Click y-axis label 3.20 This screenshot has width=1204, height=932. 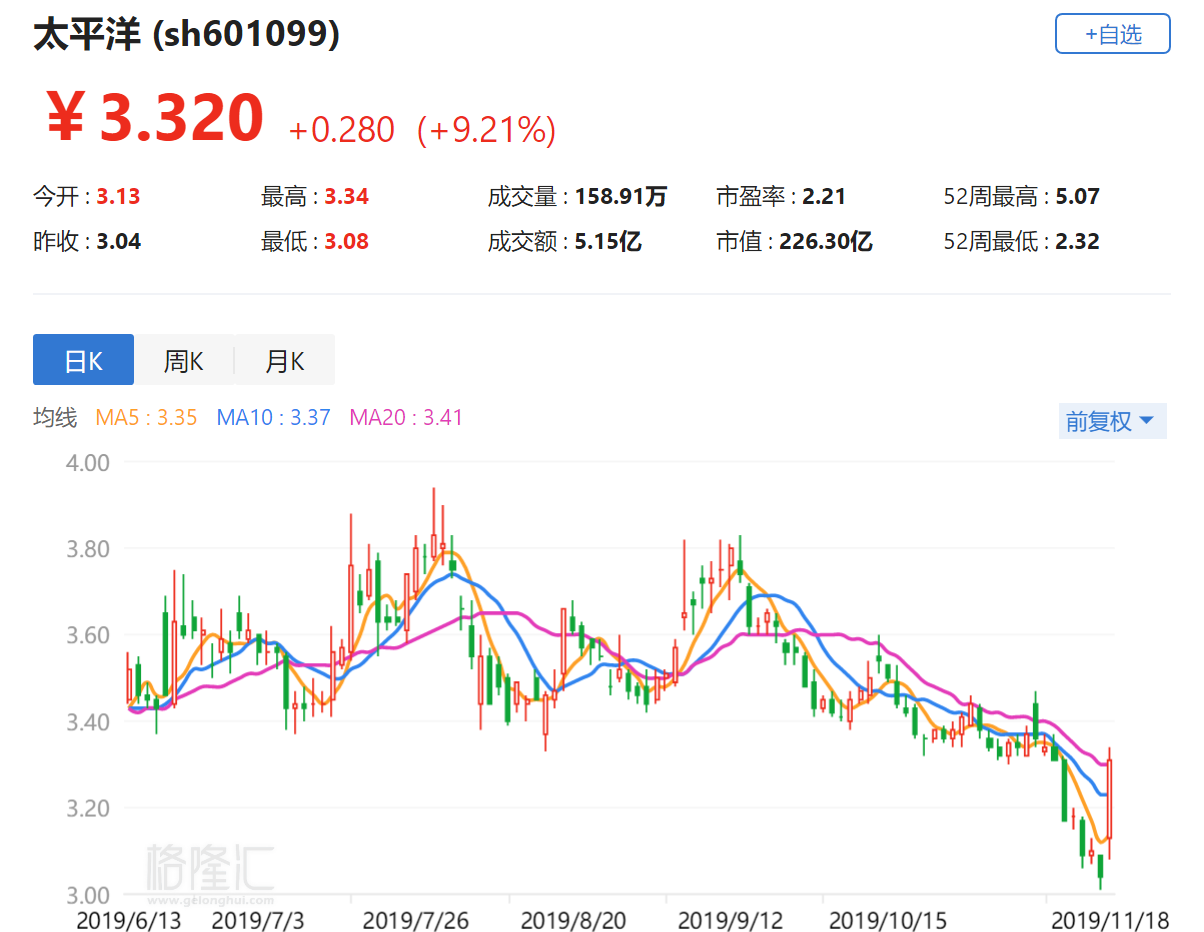[89, 808]
